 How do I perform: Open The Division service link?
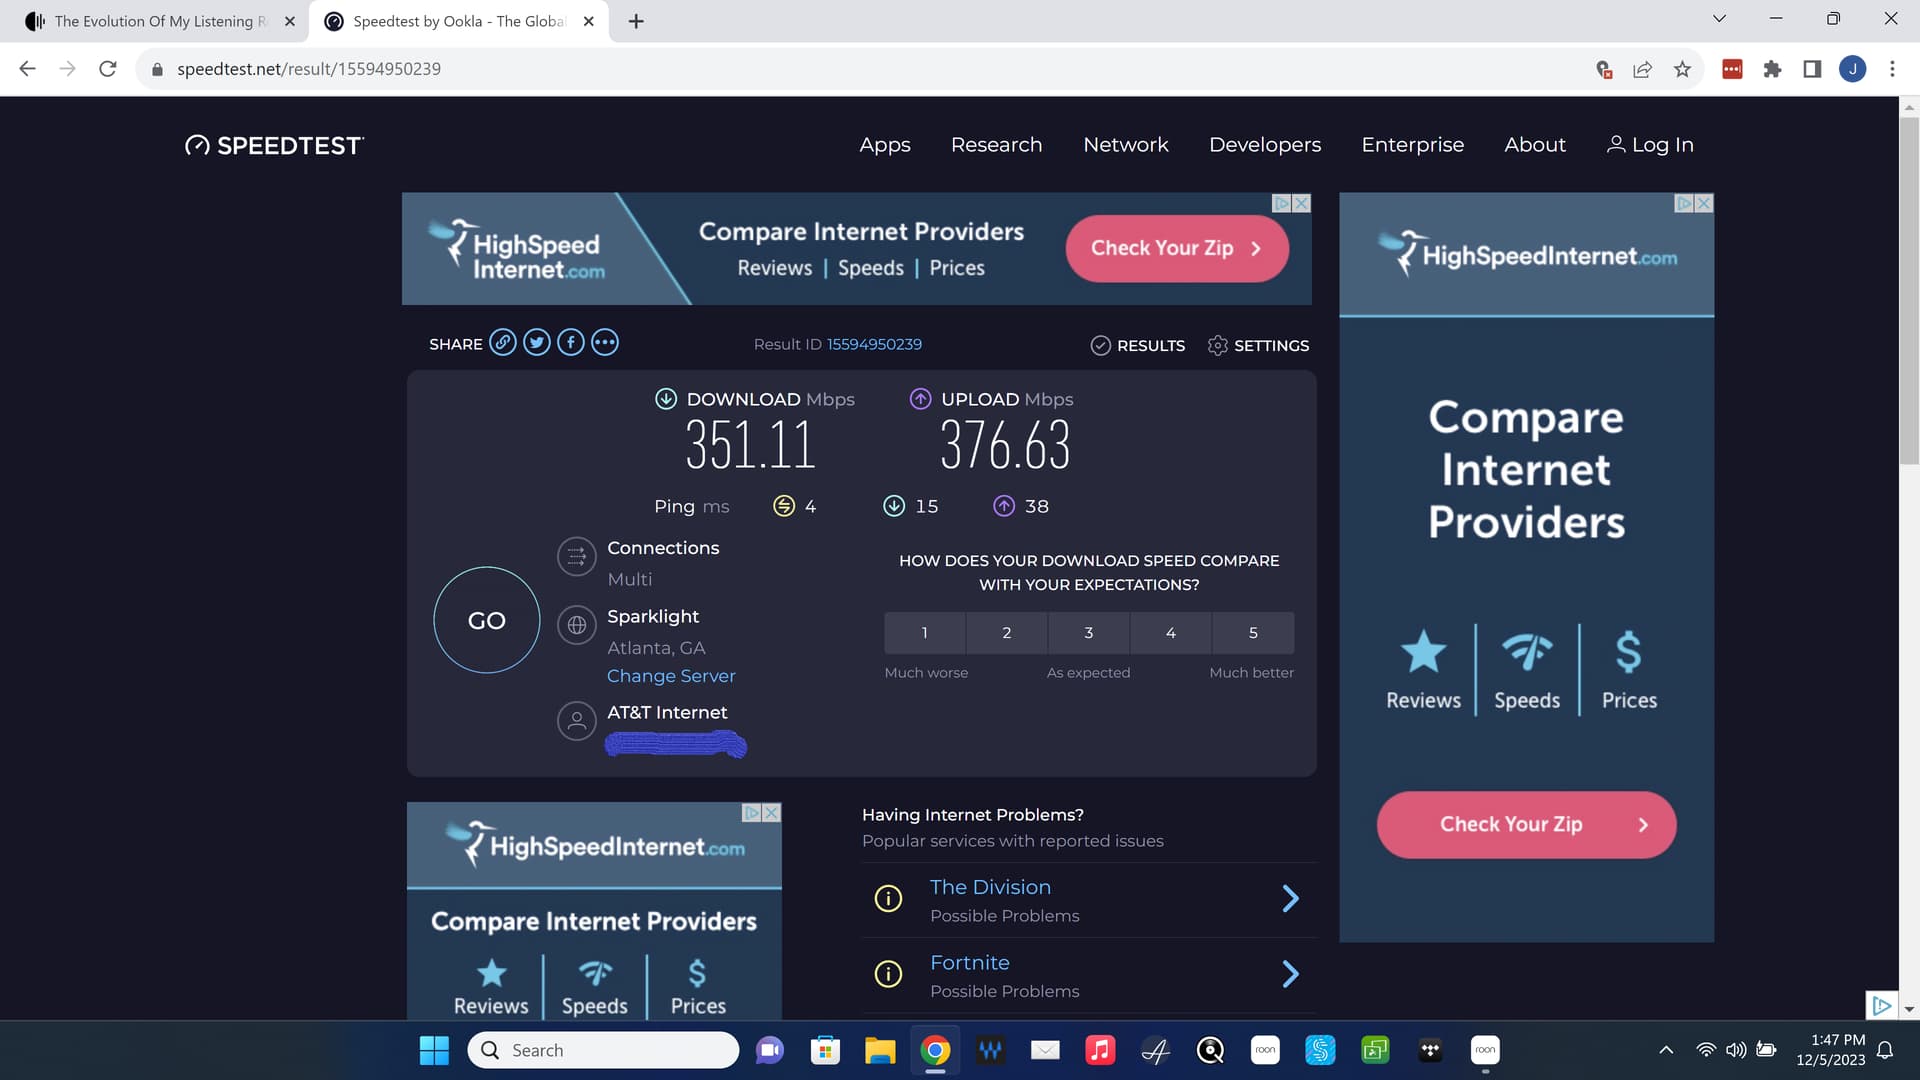990,887
